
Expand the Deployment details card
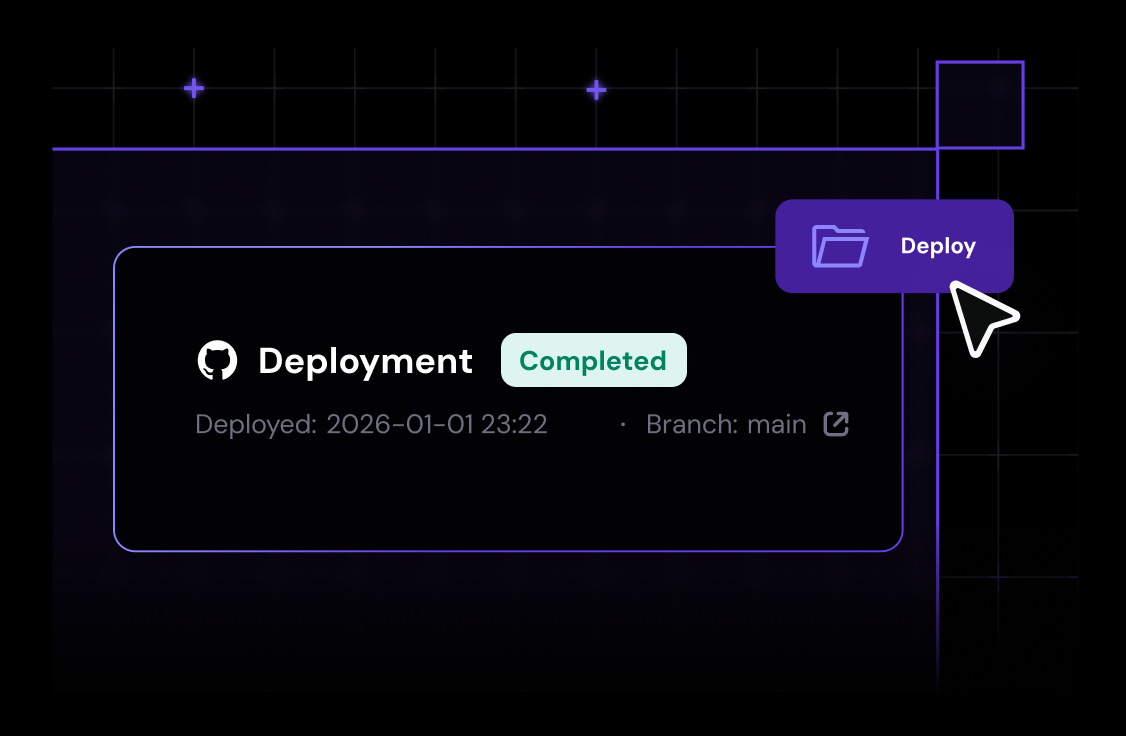coord(508,398)
